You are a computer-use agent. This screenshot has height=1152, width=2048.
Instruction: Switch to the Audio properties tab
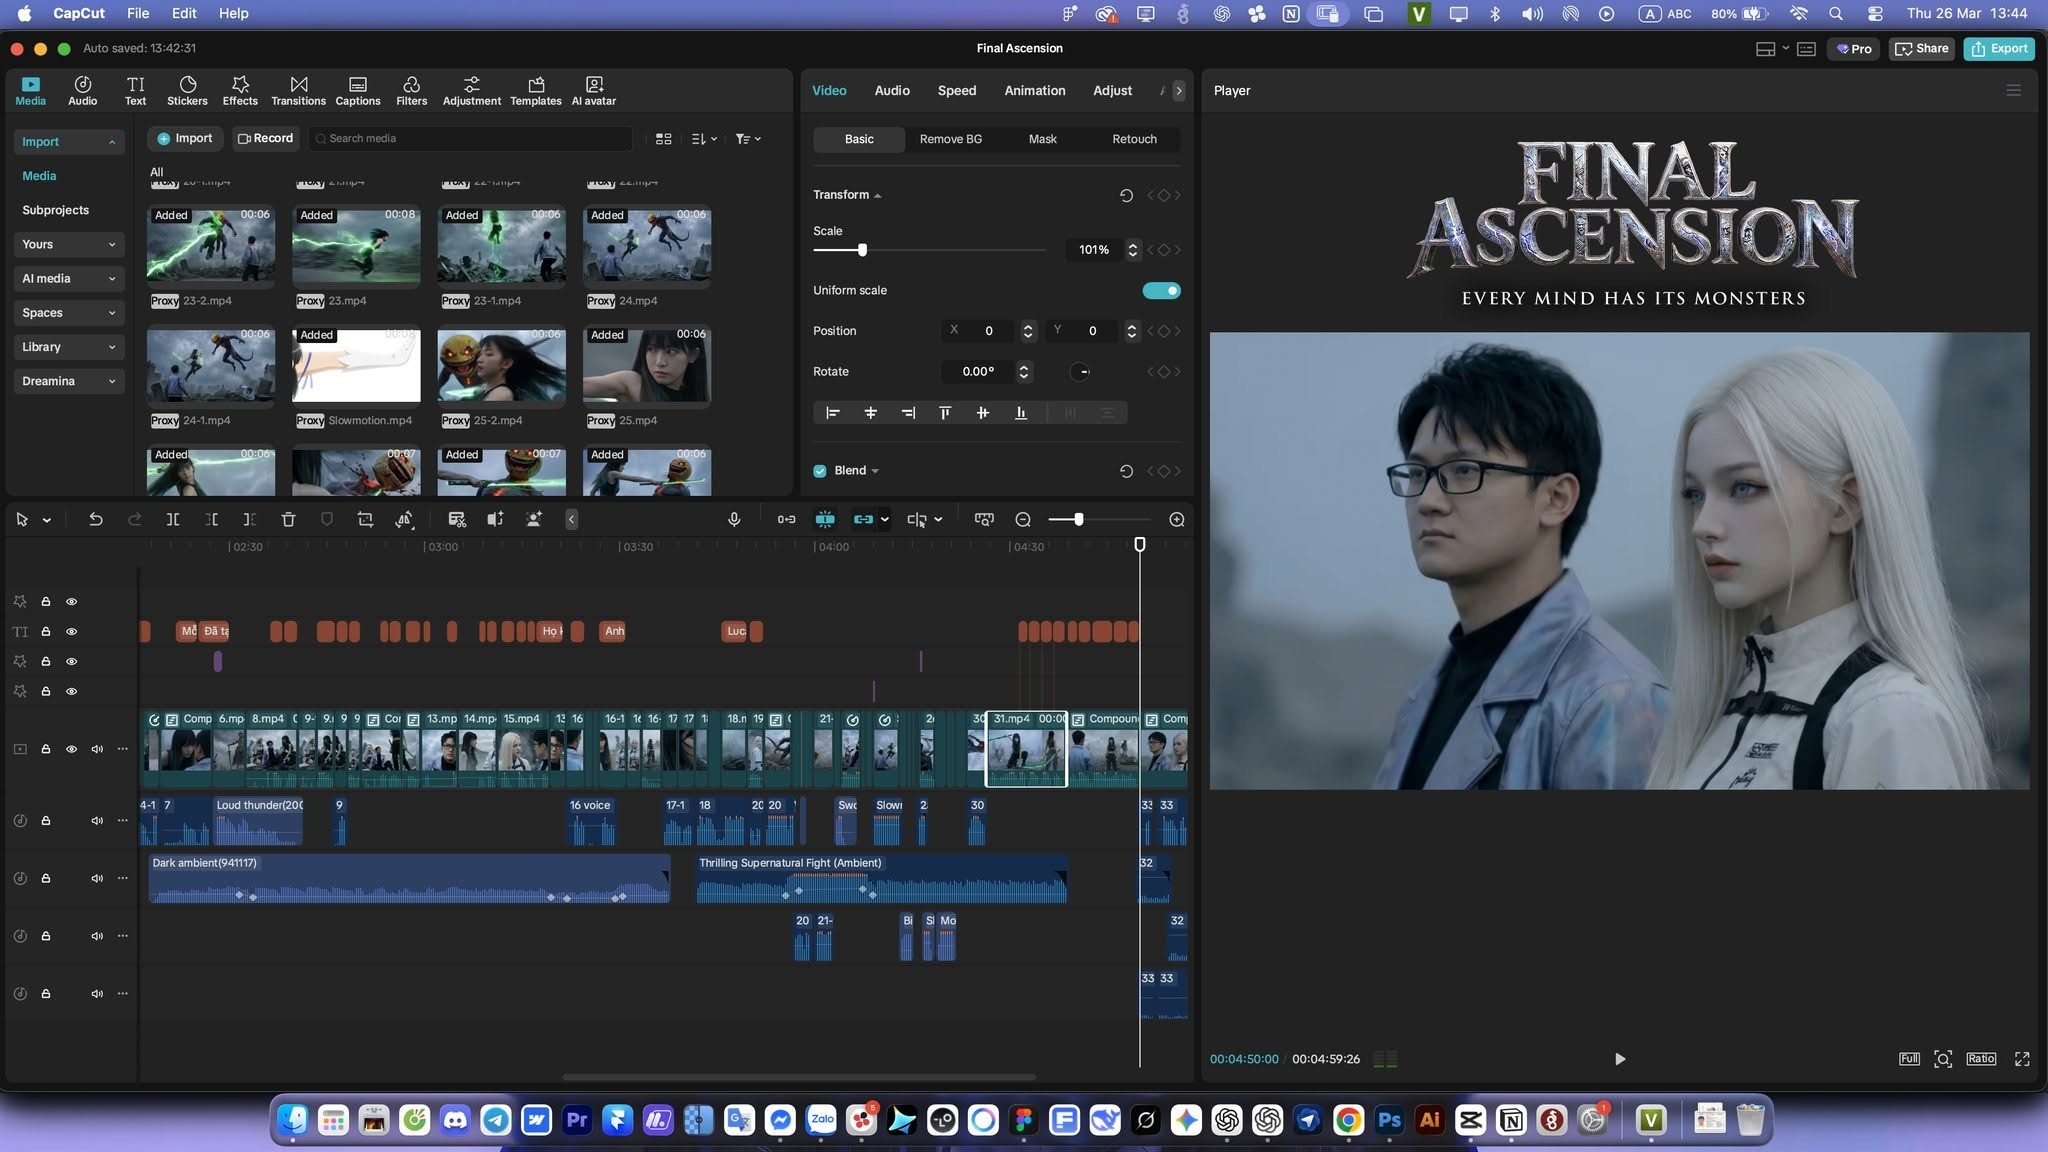[x=892, y=90]
